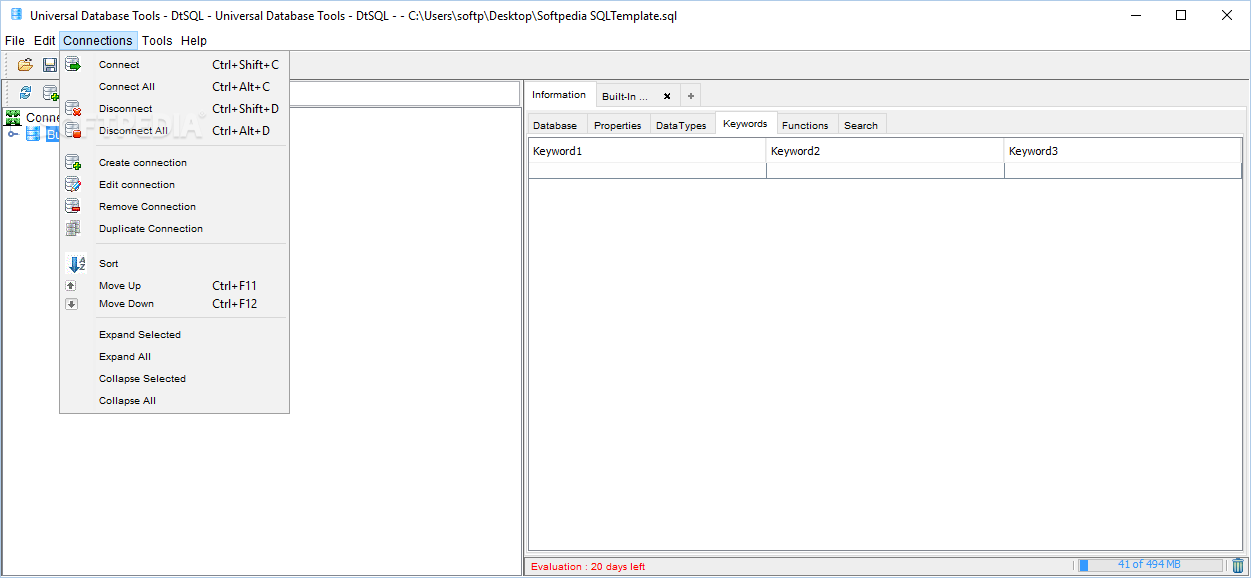Select Edit connection from the menu
Image resolution: width=1251 pixels, height=578 pixels.
(x=174, y=185)
